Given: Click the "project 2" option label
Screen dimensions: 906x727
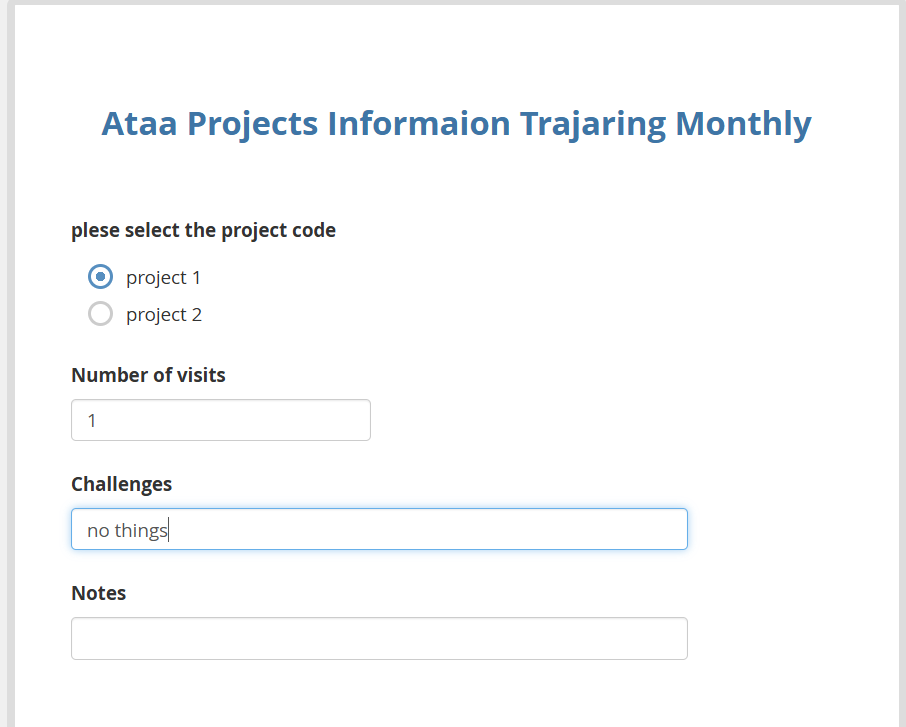Looking at the screenshot, I should (164, 315).
